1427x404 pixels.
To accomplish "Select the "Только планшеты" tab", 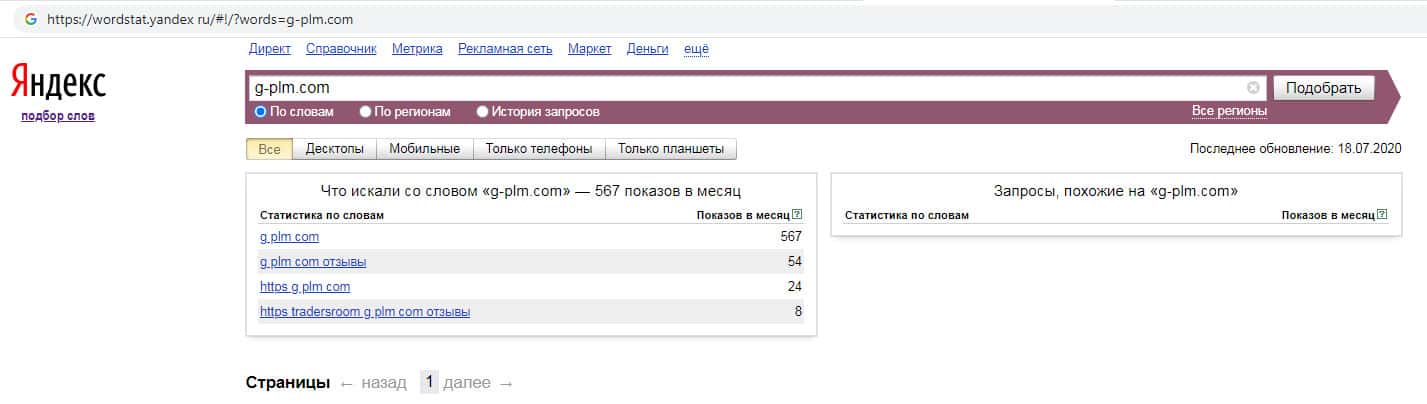I will (671, 149).
